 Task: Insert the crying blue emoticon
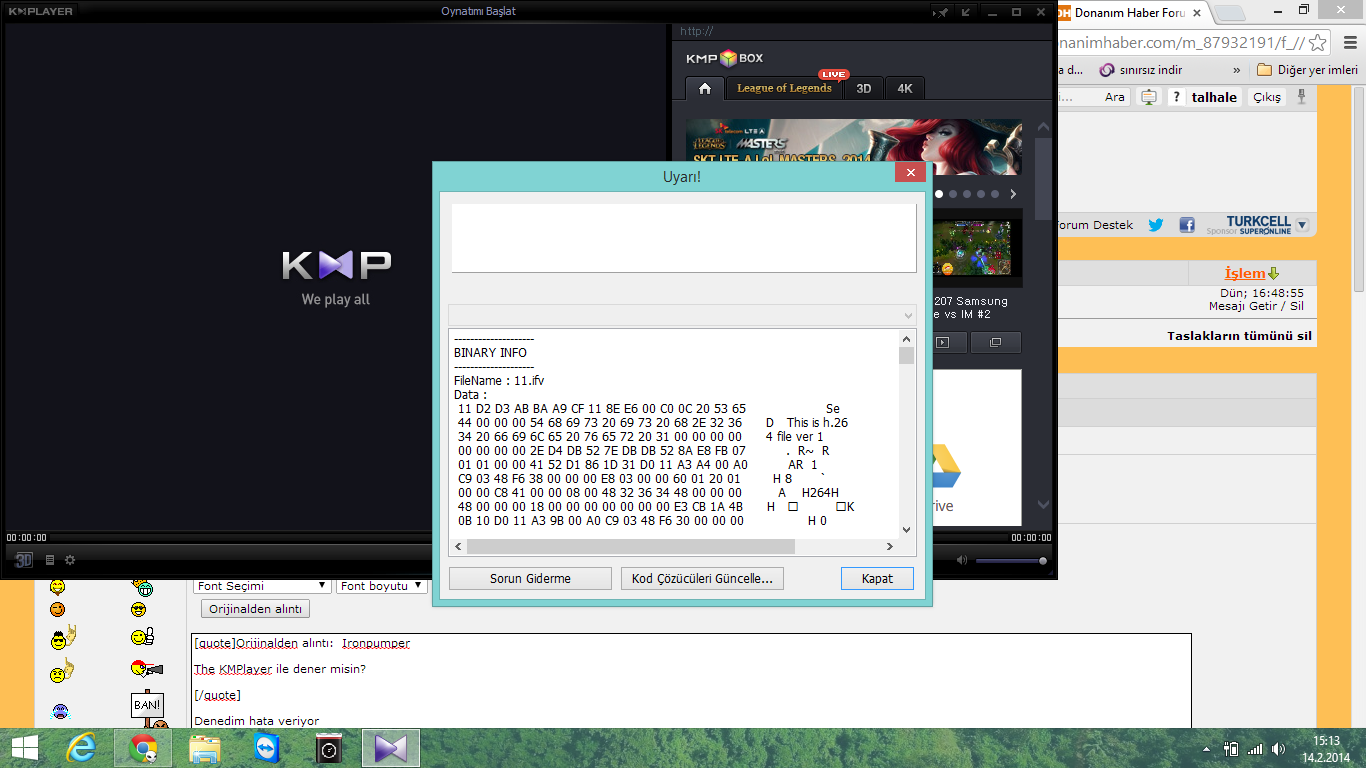(60, 712)
